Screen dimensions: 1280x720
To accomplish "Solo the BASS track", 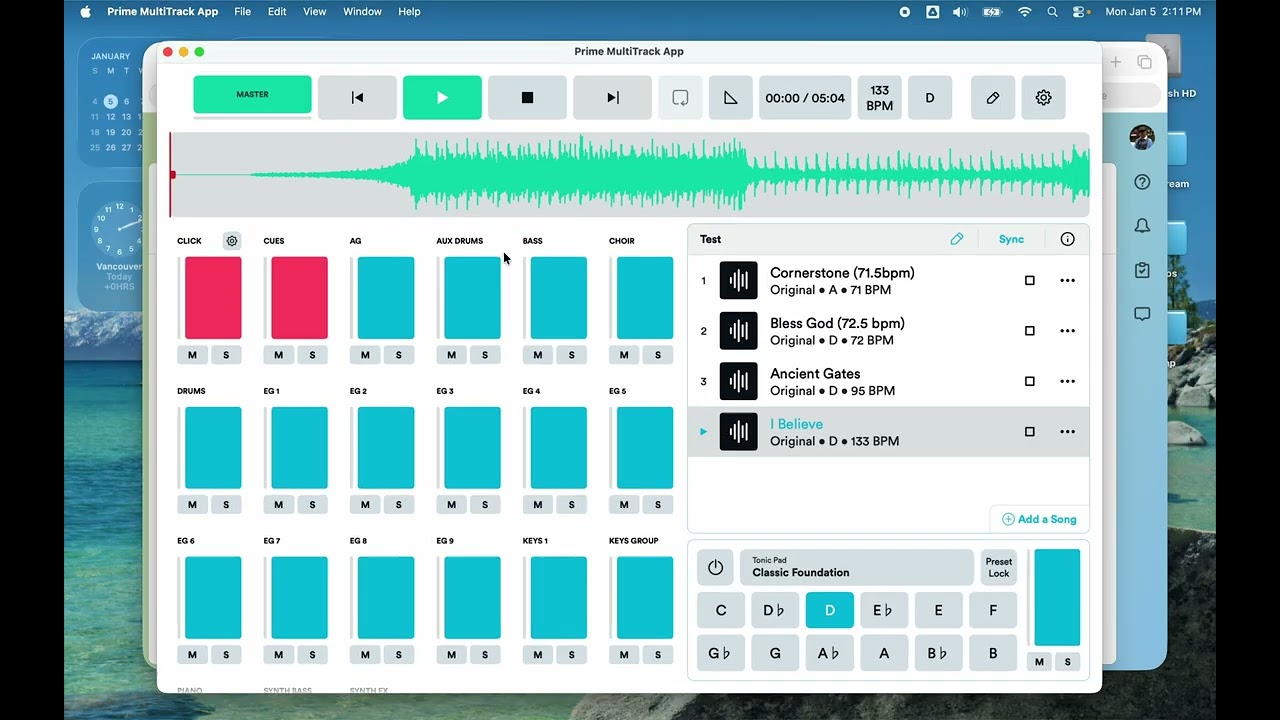I will (x=571, y=355).
